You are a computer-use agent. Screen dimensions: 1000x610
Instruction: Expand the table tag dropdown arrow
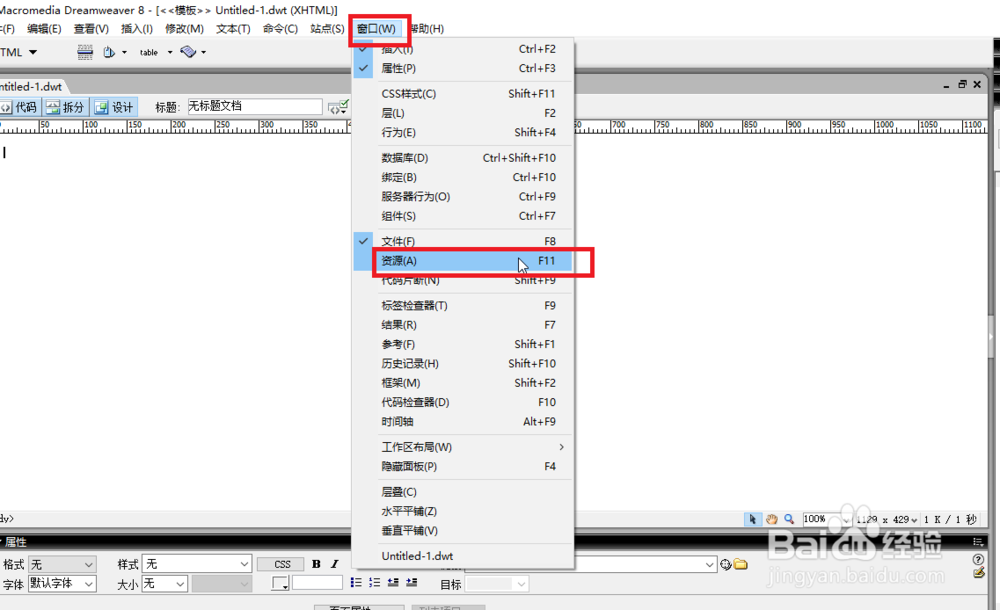point(170,52)
